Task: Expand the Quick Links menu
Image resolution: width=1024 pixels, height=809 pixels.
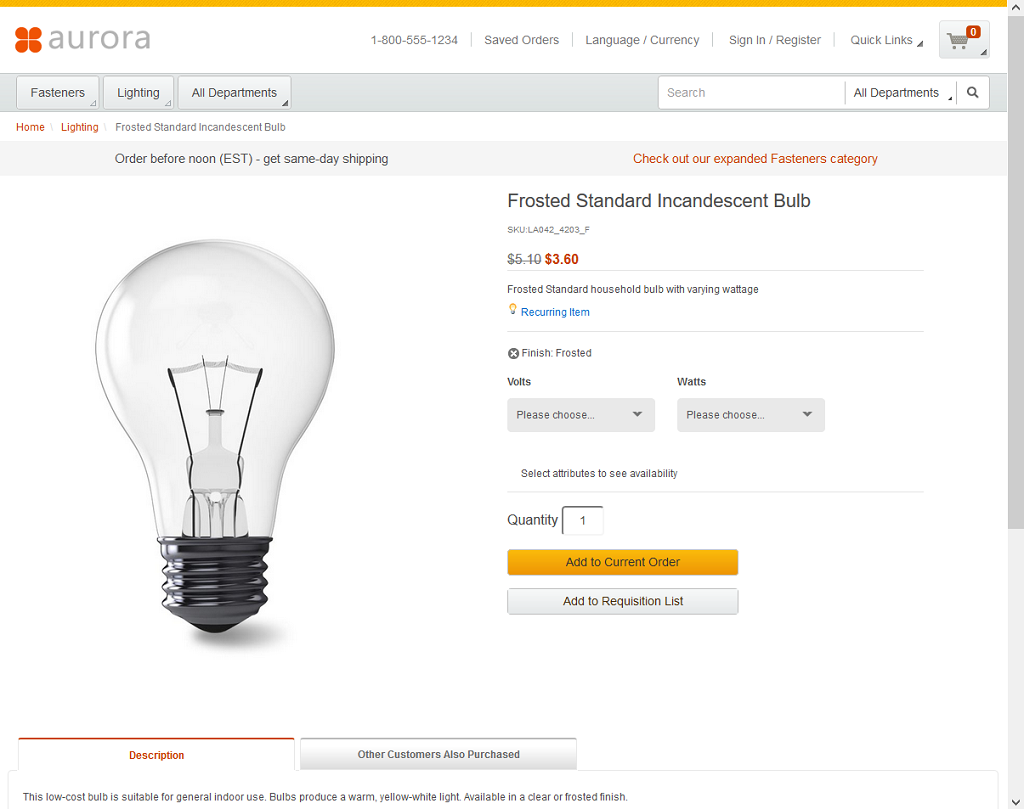Action: (886, 40)
